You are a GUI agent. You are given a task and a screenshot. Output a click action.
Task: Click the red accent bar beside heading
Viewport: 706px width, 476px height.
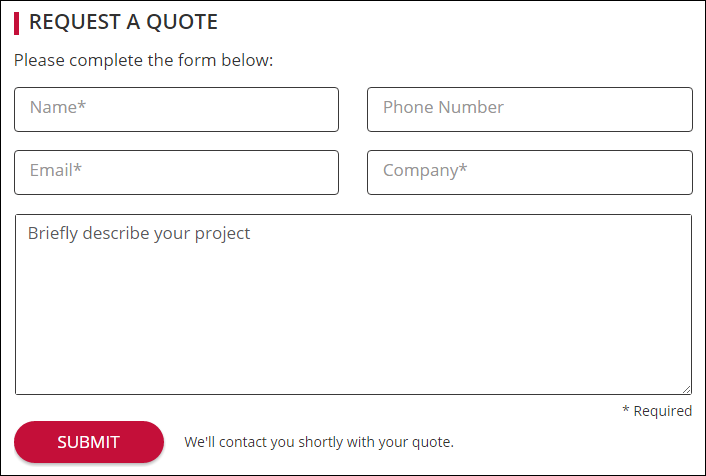coord(17,22)
